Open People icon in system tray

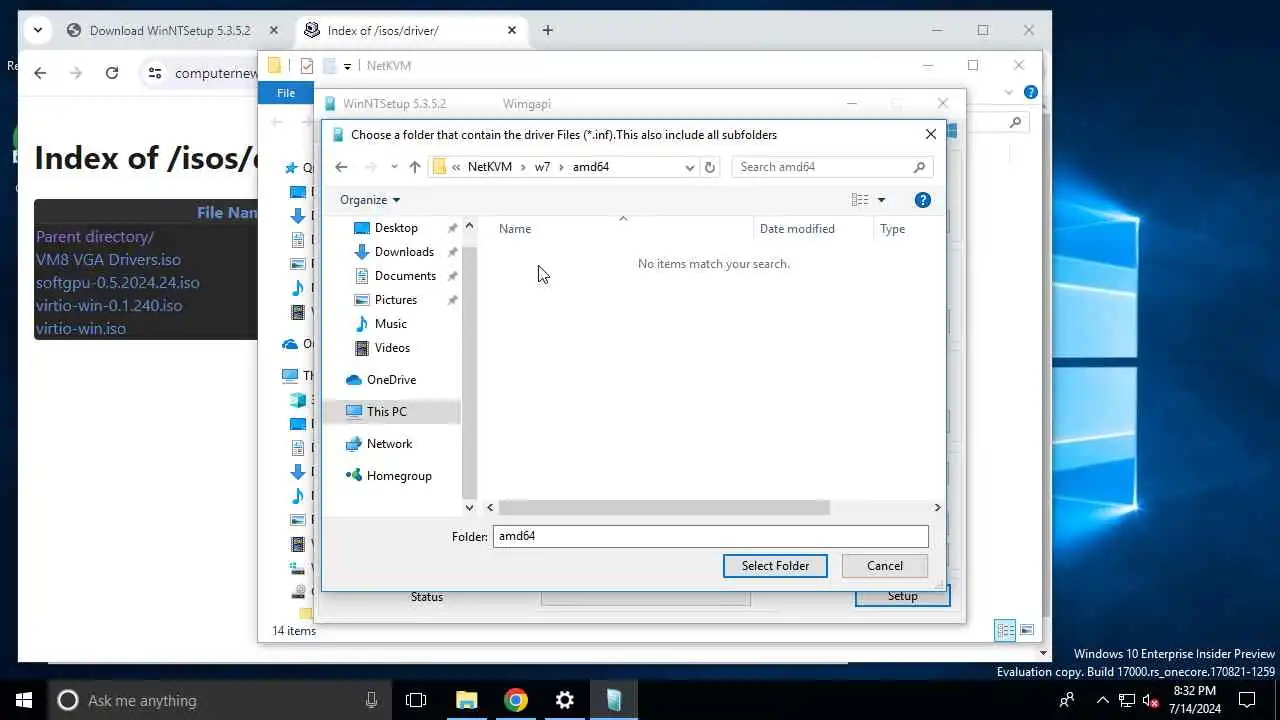[1067, 700]
